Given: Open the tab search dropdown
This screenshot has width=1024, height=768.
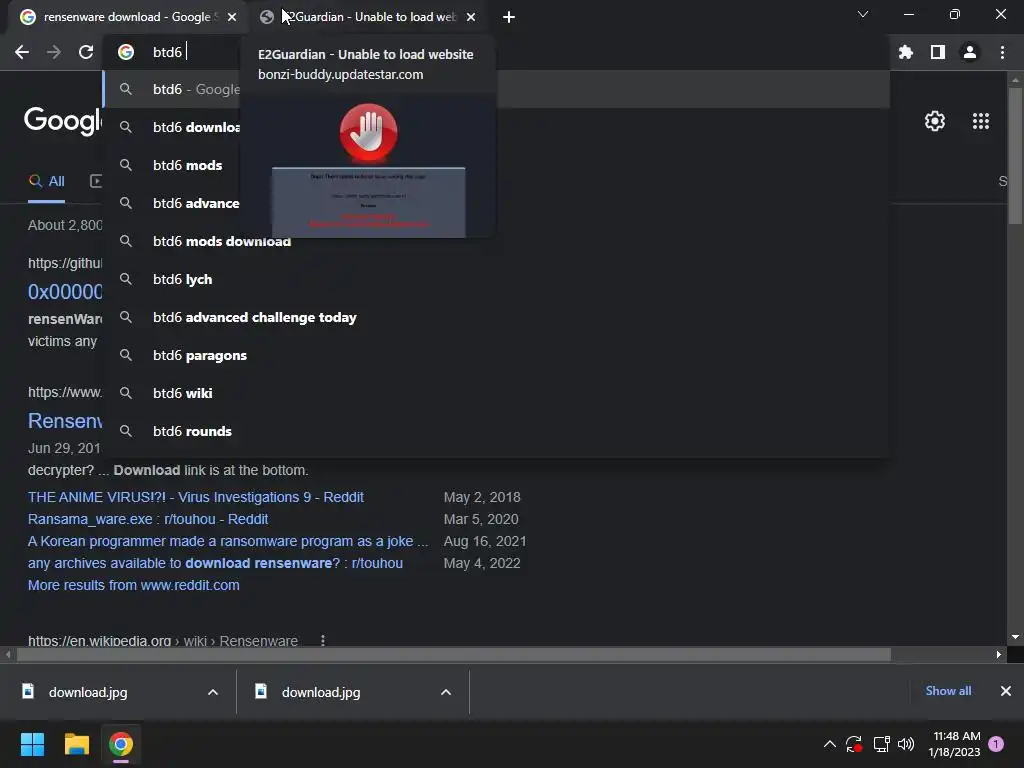Looking at the screenshot, I should tap(863, 14).
